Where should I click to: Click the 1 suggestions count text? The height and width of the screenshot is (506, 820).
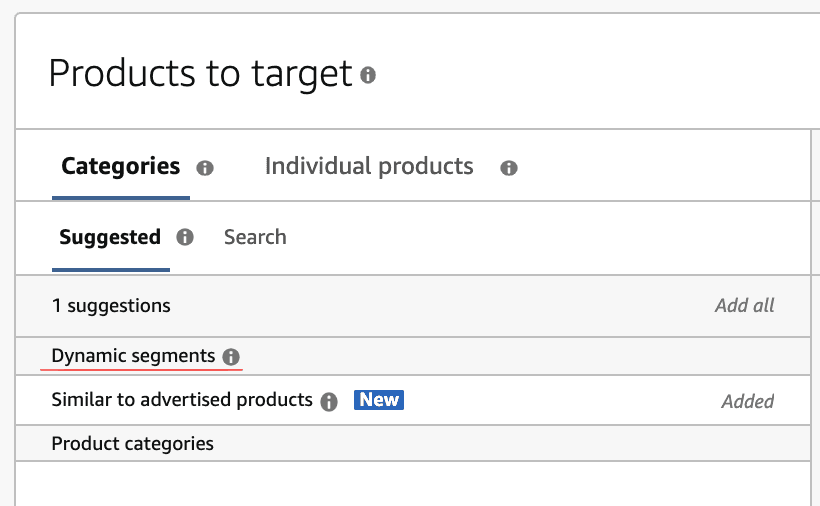111,306
